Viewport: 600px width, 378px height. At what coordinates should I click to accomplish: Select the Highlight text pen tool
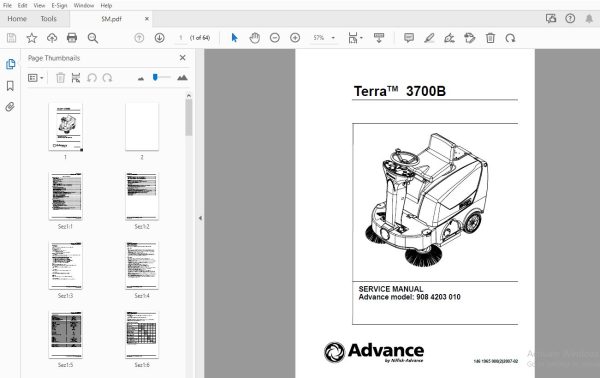pos(429,38)
